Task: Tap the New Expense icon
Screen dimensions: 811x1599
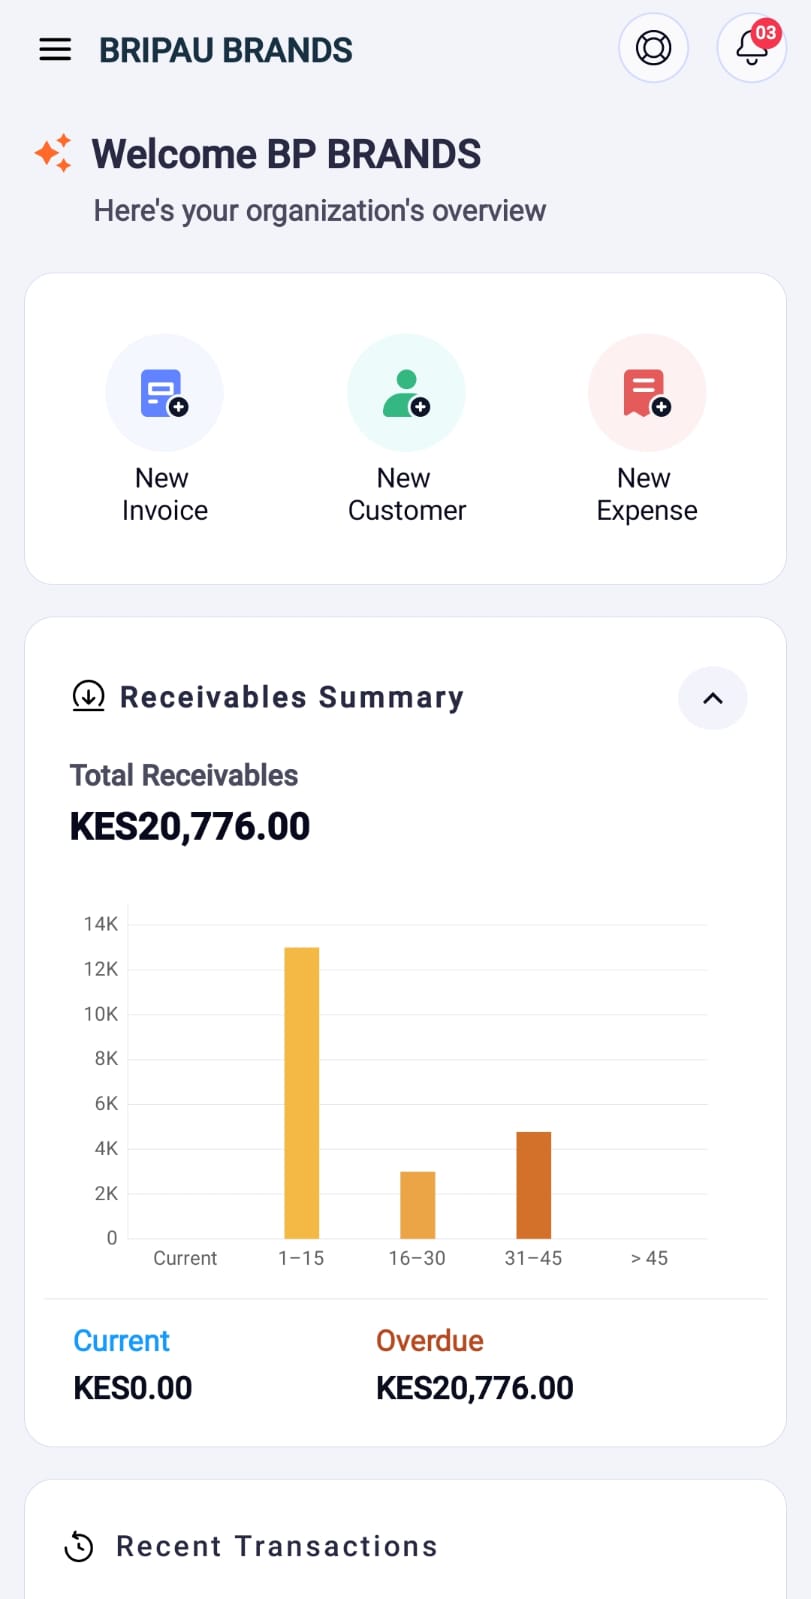Action: pos(646,393)
